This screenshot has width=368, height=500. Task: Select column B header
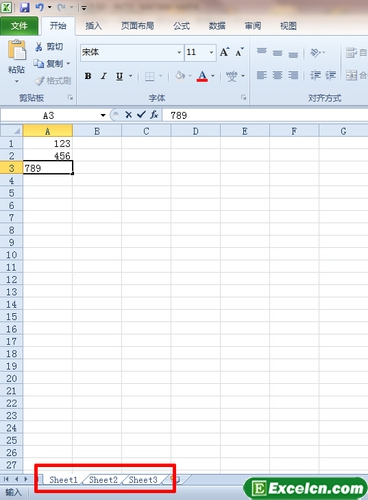(x=97, y=131)
